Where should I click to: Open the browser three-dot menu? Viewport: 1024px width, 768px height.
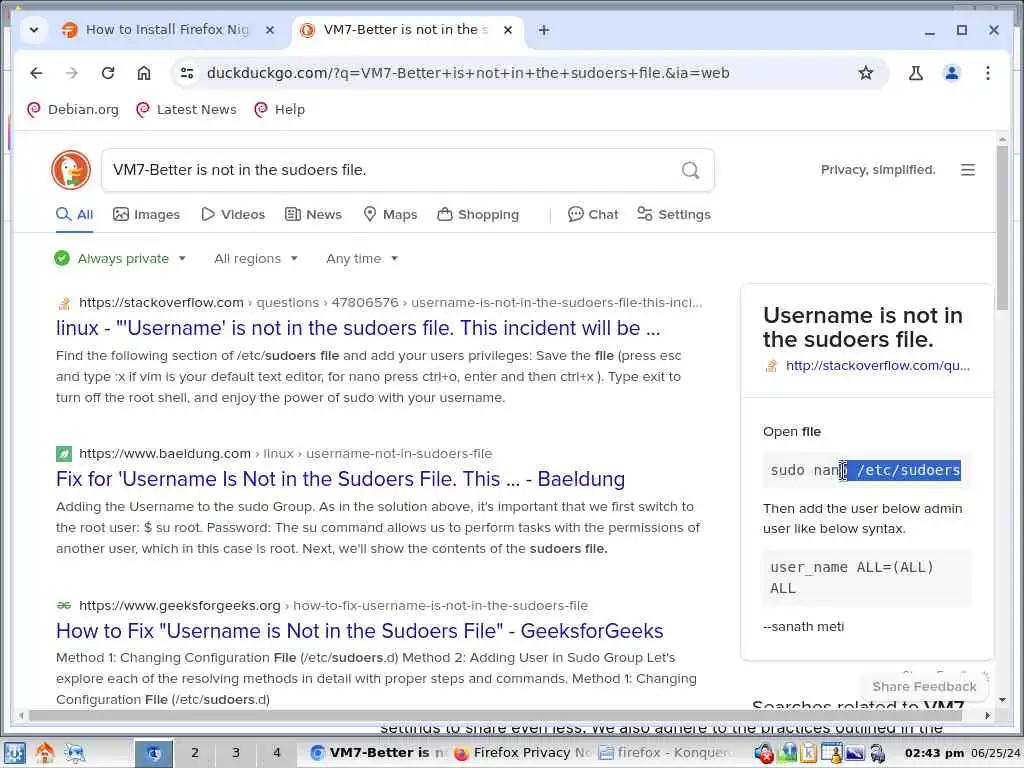(x=987, y=72)
